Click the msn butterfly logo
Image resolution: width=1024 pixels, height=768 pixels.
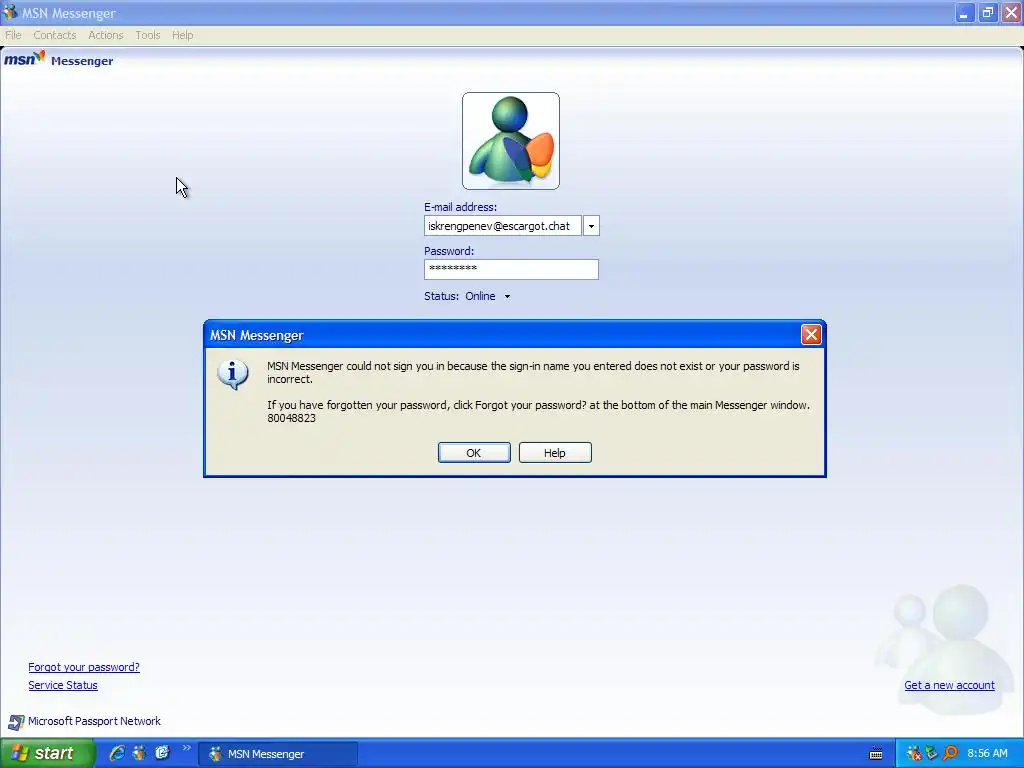[x=25, y=59]
